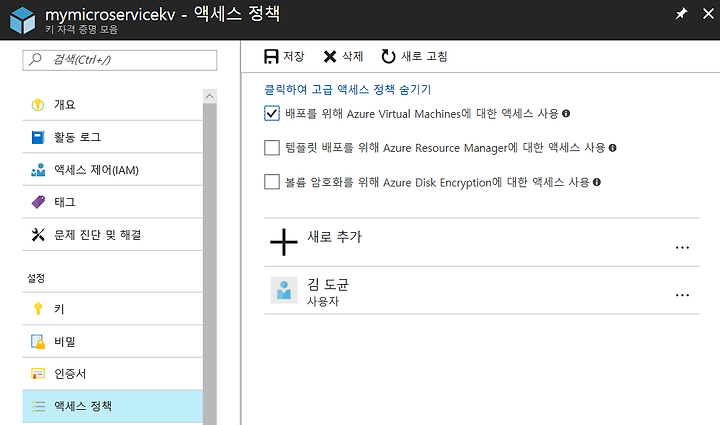Open 개요 overview menu item
The height and width of the screenshot is (425, 720).
tap(112, 105)
